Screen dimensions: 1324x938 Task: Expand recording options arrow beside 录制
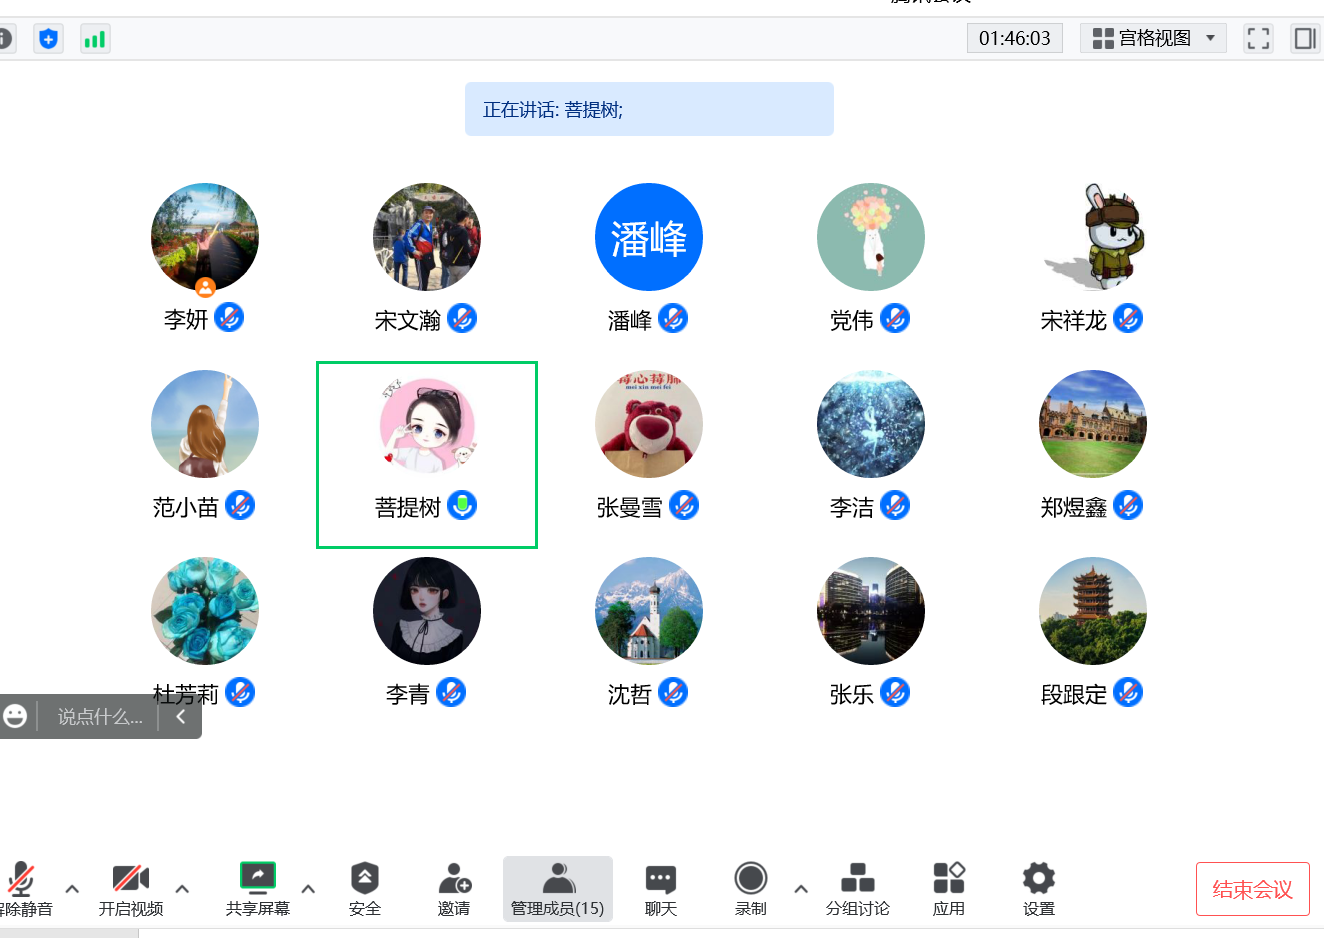801,888
